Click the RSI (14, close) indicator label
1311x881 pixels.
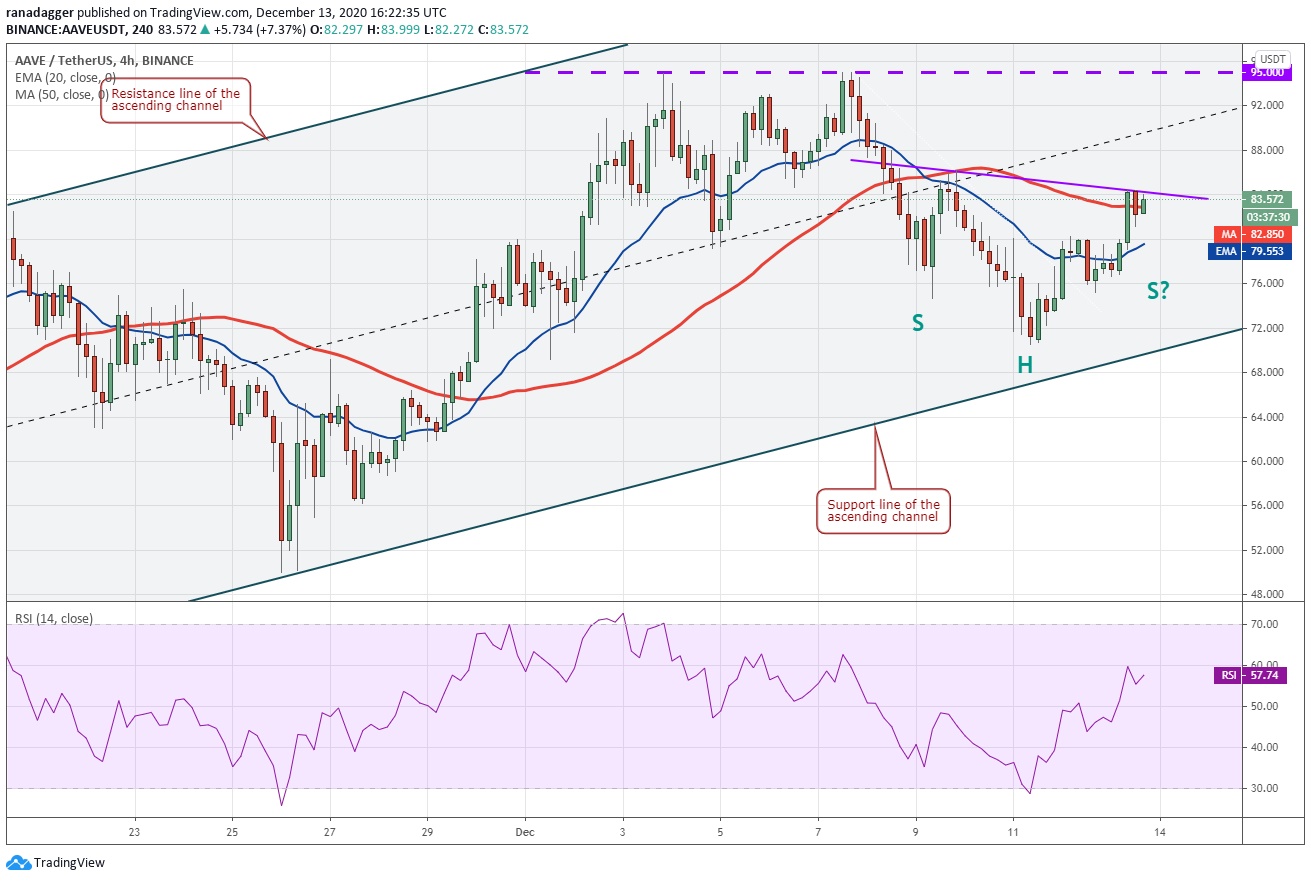tap(53, 619)
